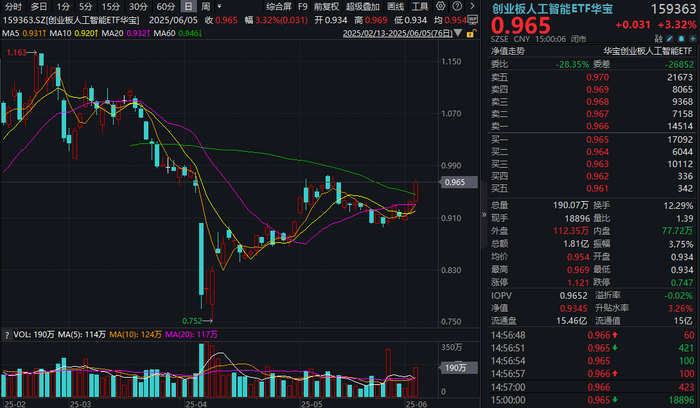Click the 0.965 current price axis marker
Screen dimensions: 700x408
454,182
